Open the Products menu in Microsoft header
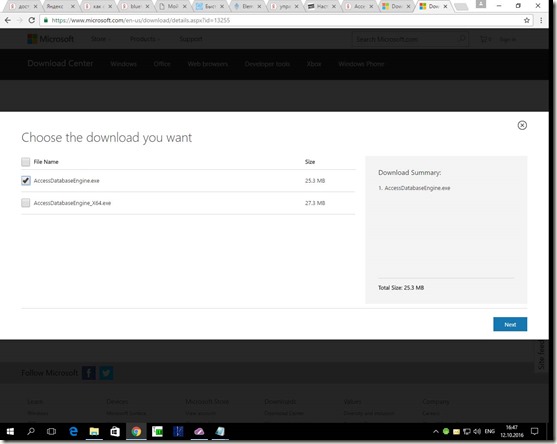557x444 pixels. click(x=145, y=39)
